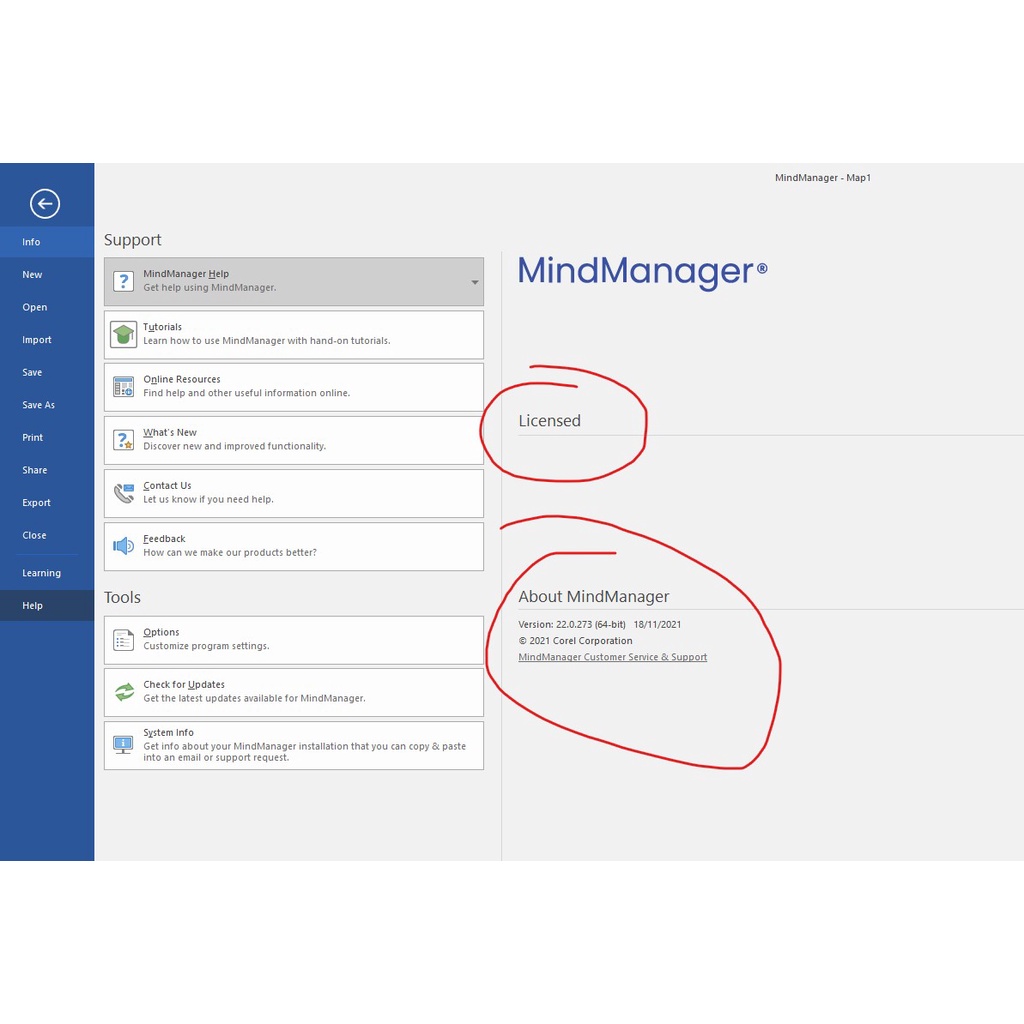Open the Print page

click(x=47, y=438)
